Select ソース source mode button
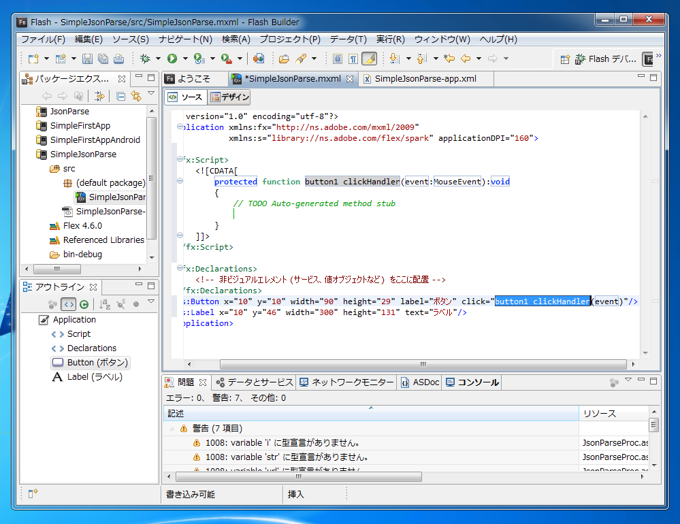This screenshot has height=524, width=680. 186,97
